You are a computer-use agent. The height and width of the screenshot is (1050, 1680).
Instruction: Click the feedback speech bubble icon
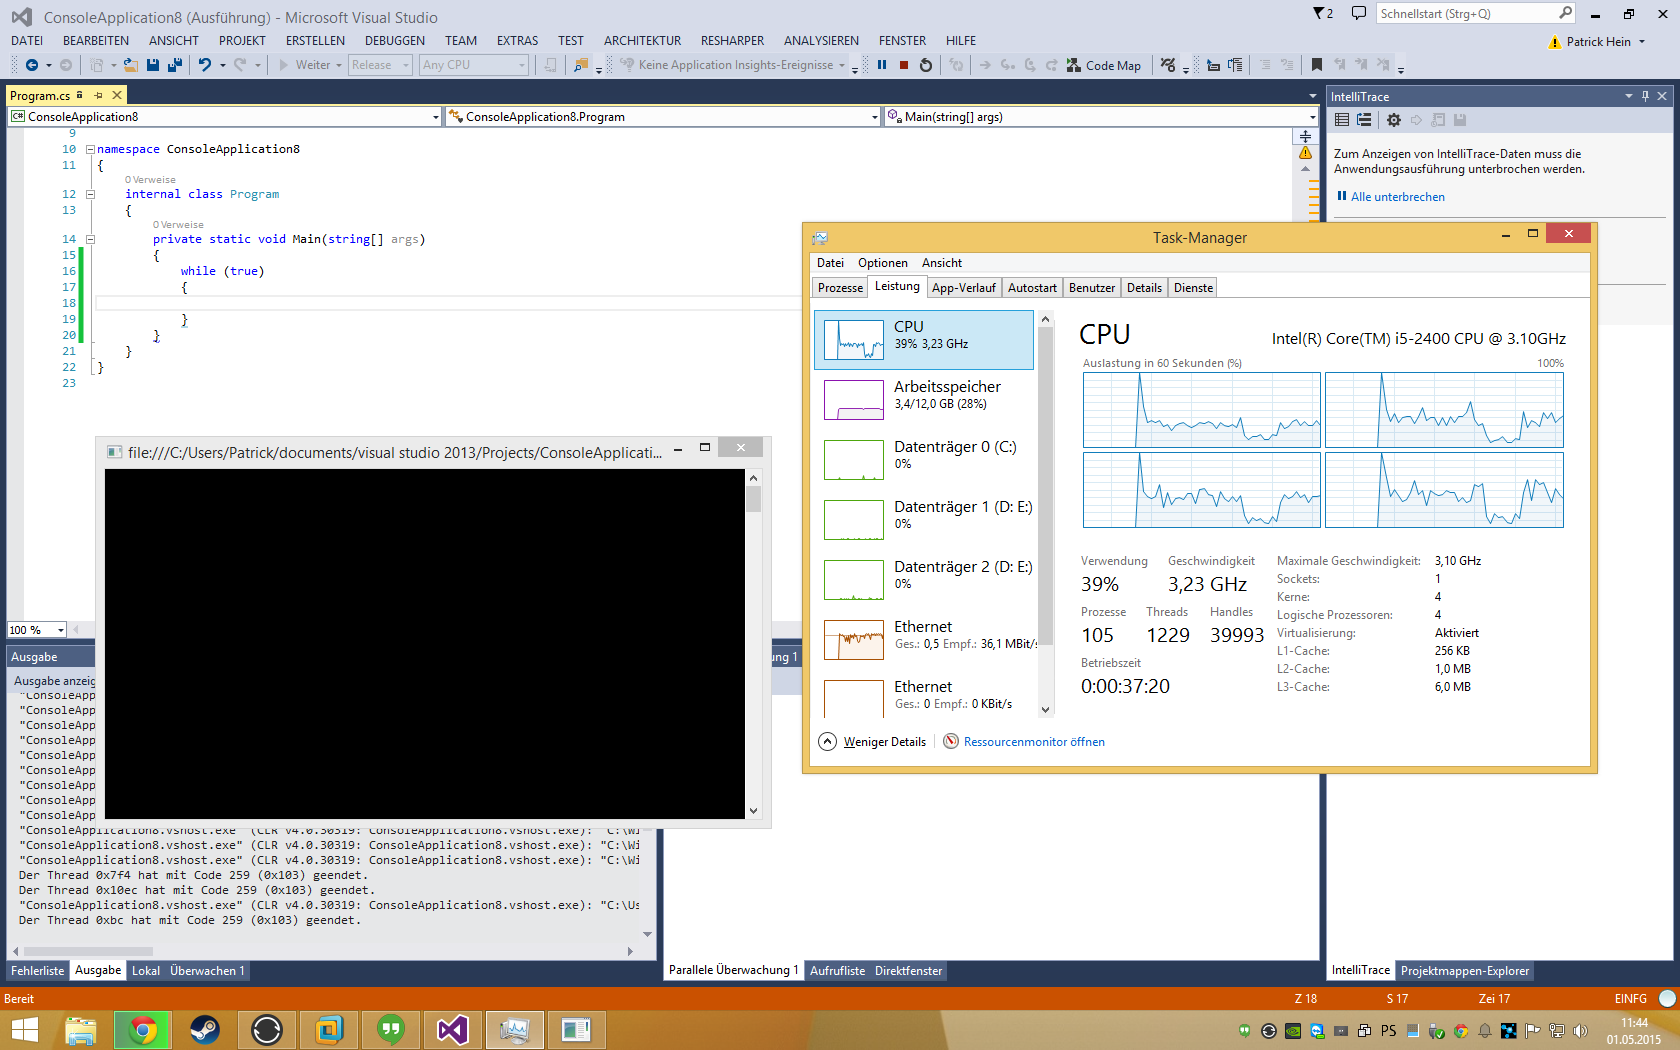click(1358, 13)
